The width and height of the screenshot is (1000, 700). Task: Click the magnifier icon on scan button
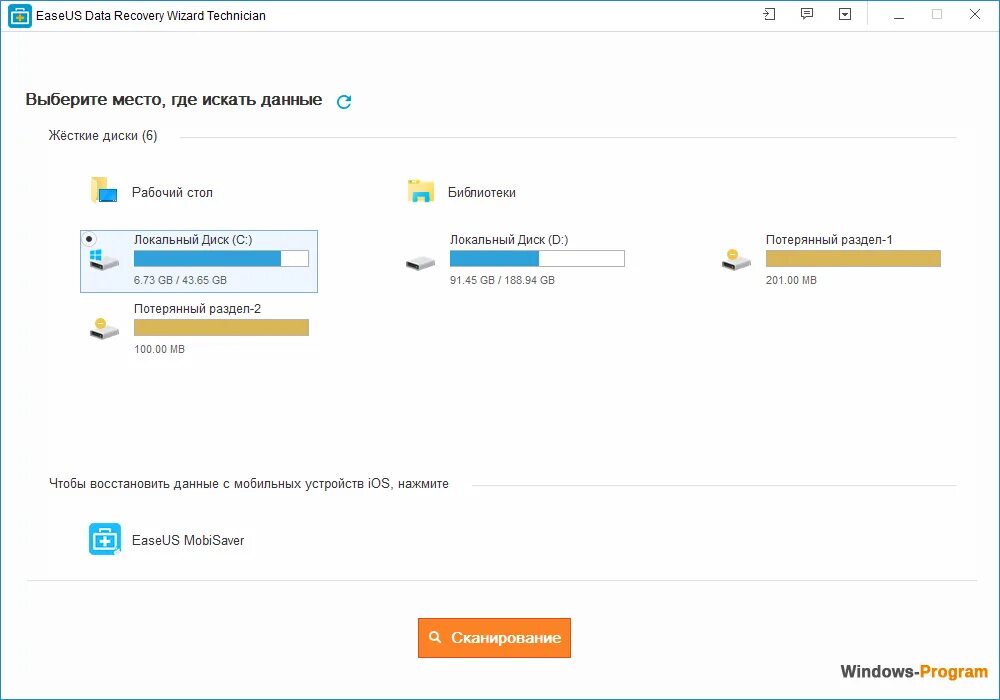(435, 637)
